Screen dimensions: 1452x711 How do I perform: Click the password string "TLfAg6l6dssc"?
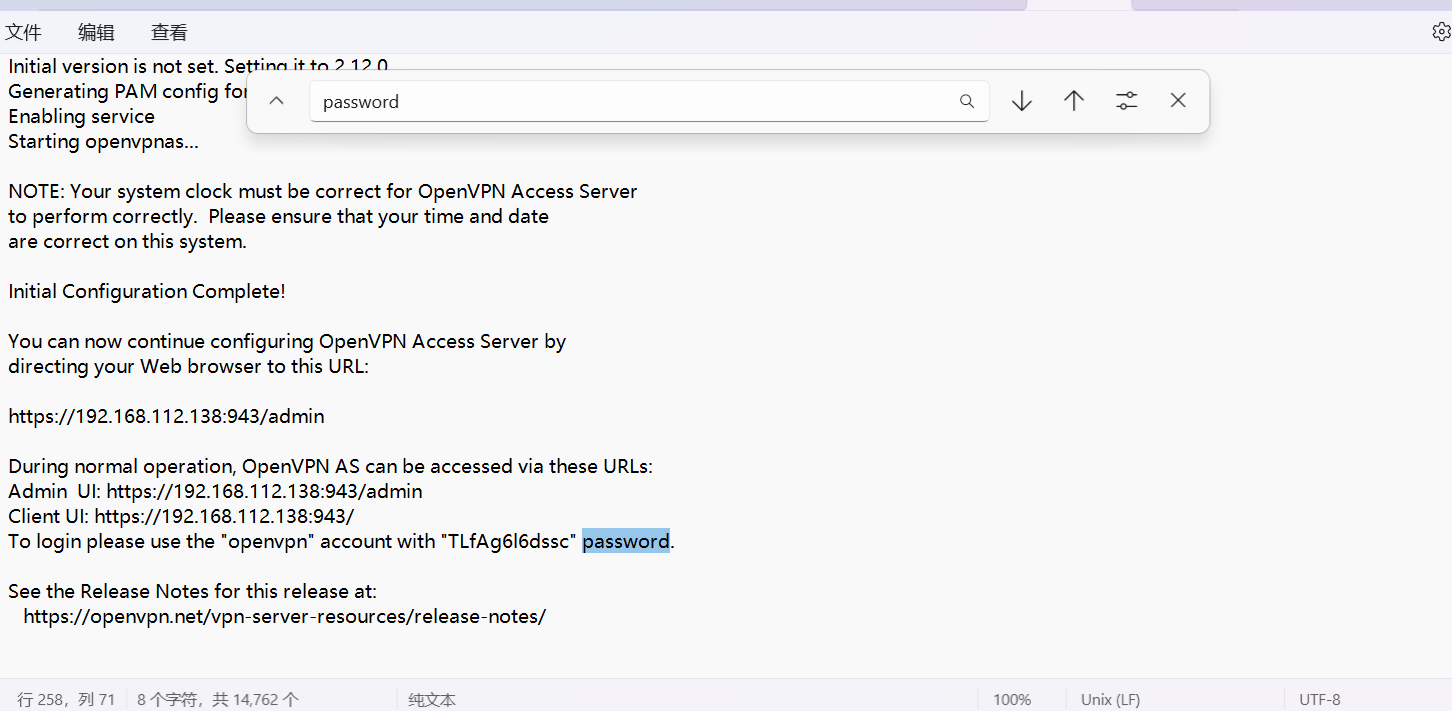(x=509, y=541)
